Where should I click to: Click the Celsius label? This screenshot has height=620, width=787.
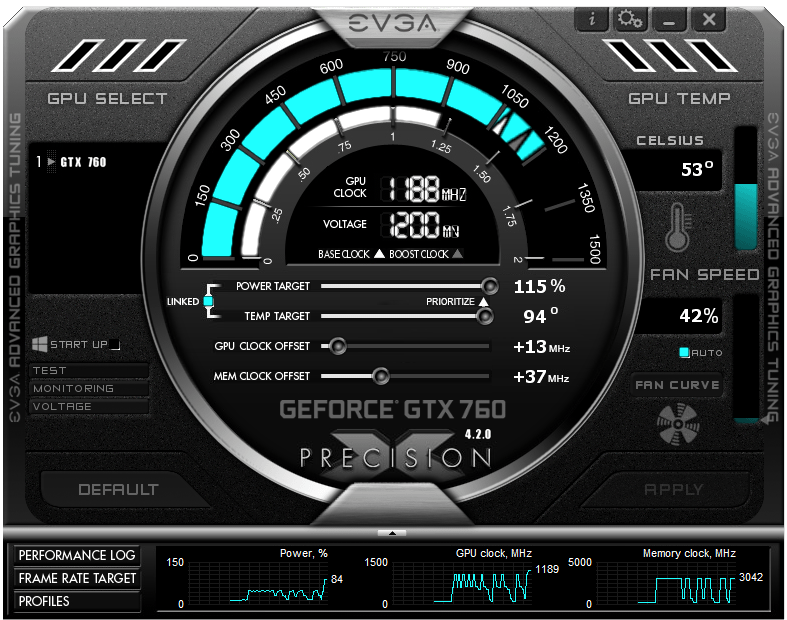click(x=670, y=140)
